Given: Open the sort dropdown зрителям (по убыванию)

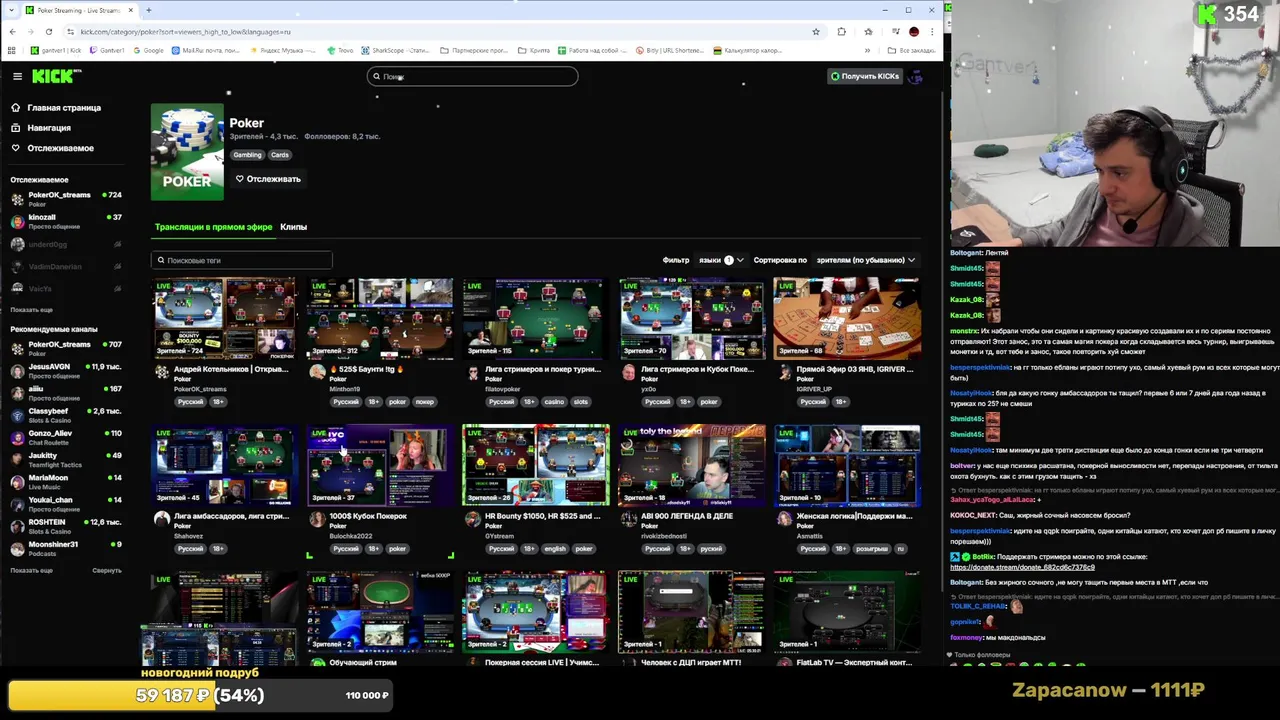Looking at the screenshot, I should pos(865,260).
